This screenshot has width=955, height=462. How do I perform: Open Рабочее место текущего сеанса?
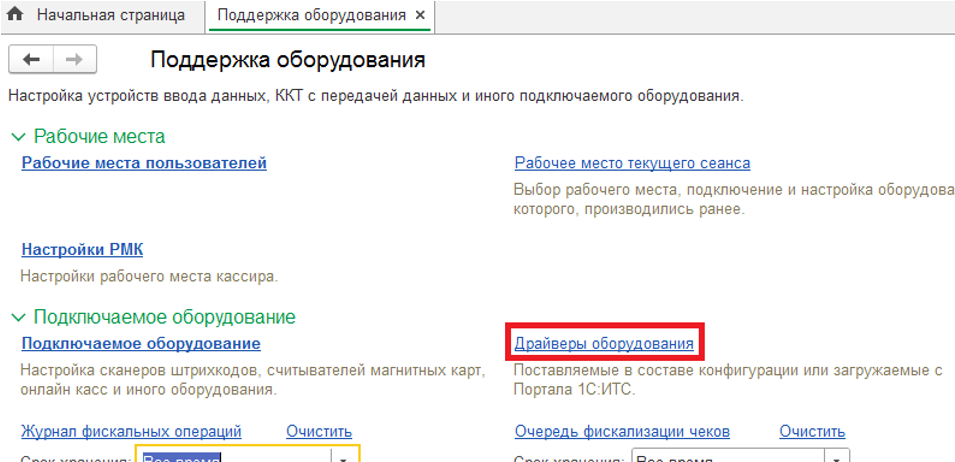632,163
